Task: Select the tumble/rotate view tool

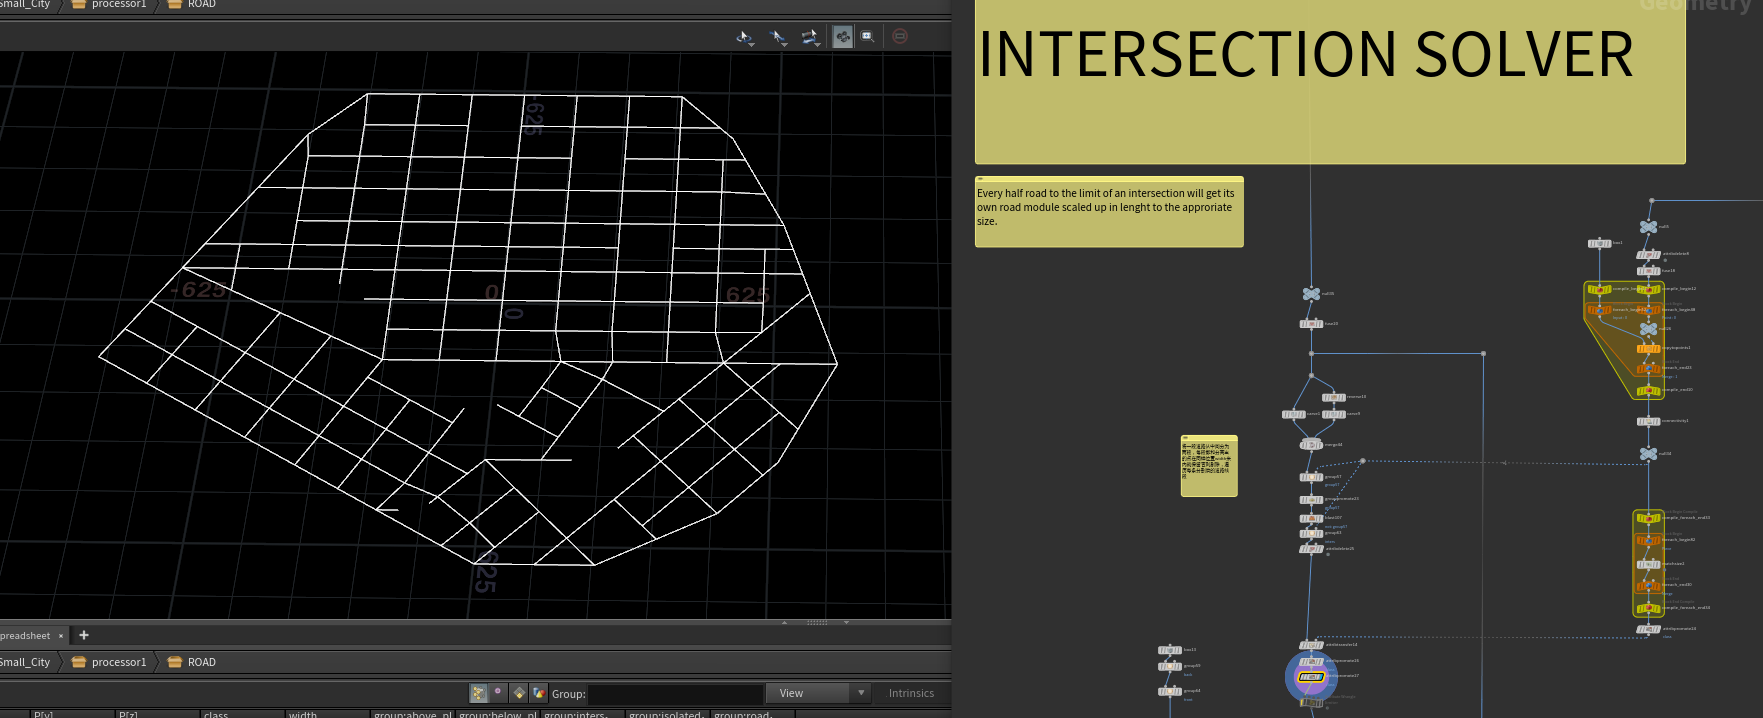Action: 743,36
